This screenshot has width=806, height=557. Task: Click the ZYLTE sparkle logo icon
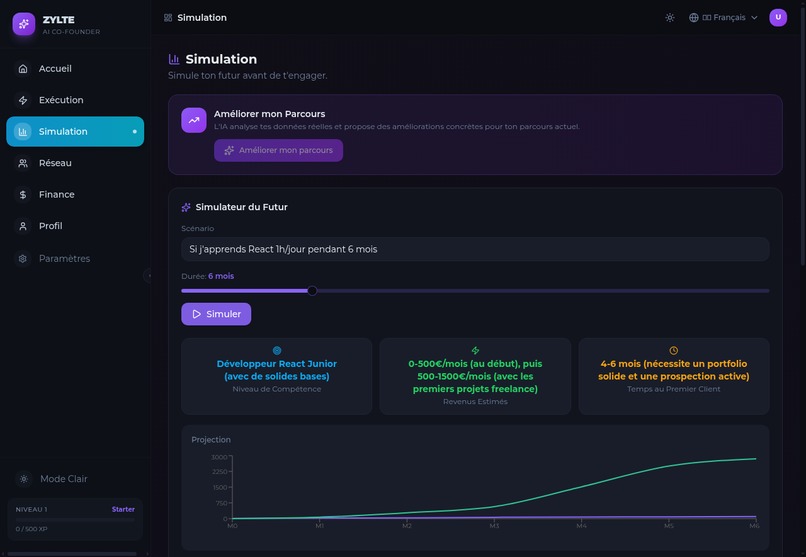(24, 24)
